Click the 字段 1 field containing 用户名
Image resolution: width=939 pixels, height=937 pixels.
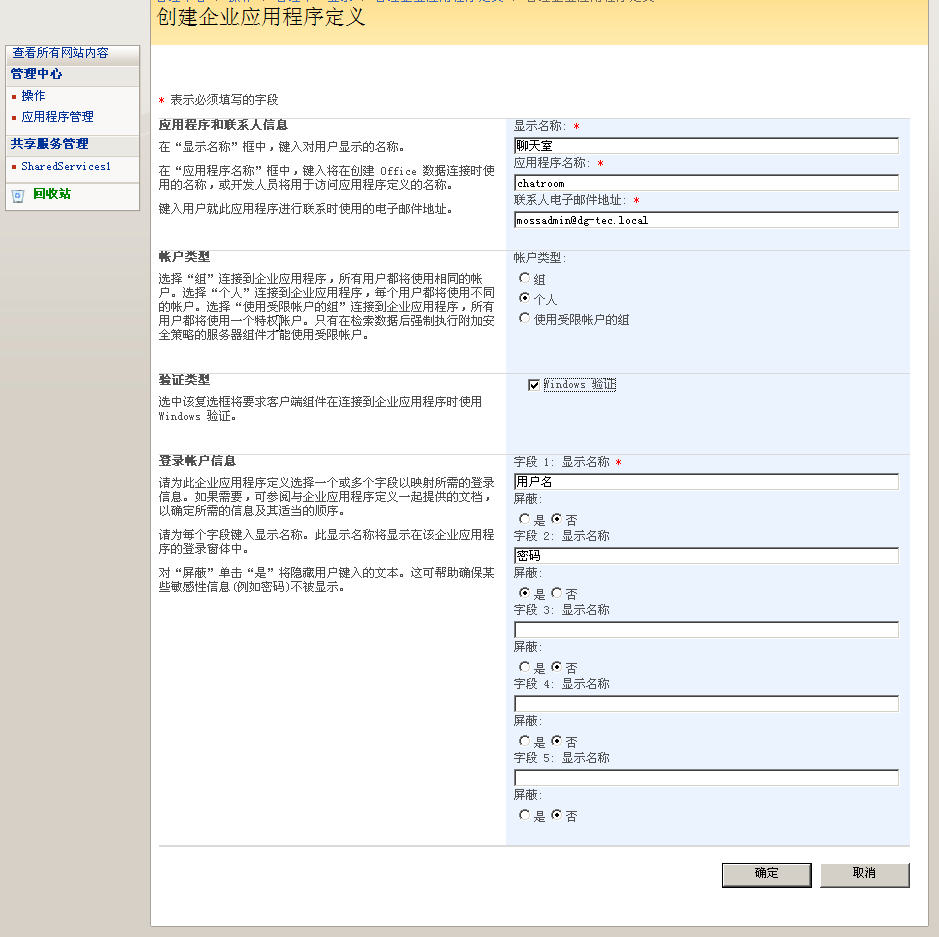tap(706, 481)
